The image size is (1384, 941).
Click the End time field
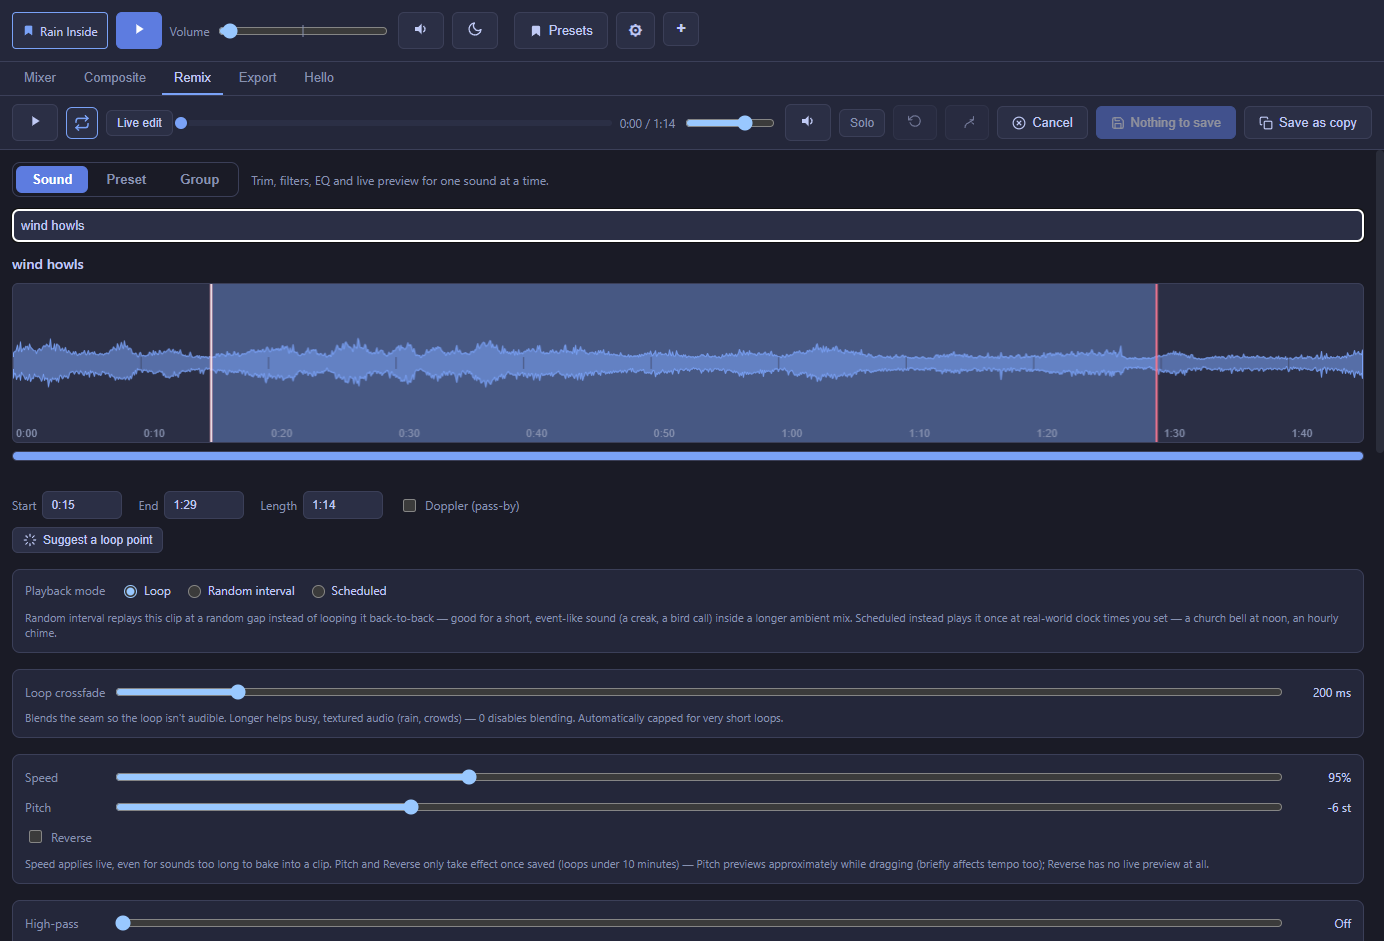(x=204, y=505)
